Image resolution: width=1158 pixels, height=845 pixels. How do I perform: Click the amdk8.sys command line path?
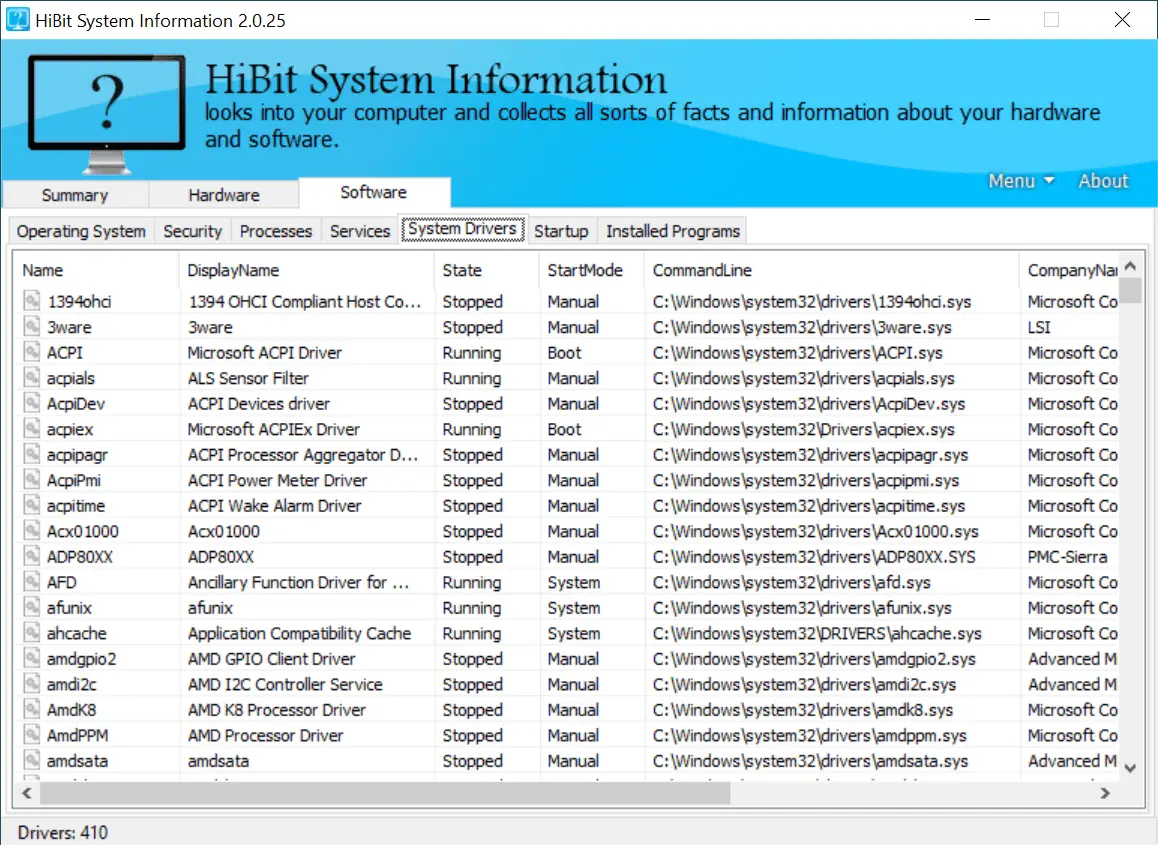pos(804,710)
